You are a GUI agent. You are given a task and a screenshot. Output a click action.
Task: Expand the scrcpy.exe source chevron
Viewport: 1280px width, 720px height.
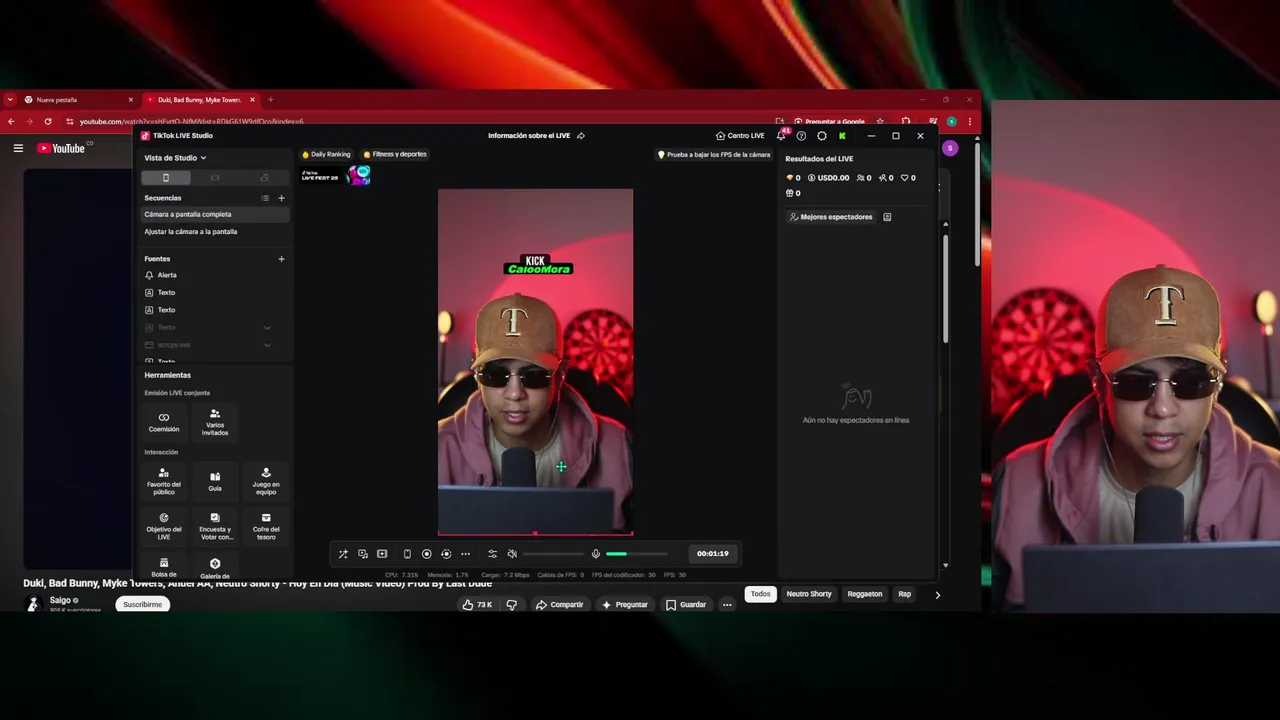pyautogui.click(x=267, y=345)
